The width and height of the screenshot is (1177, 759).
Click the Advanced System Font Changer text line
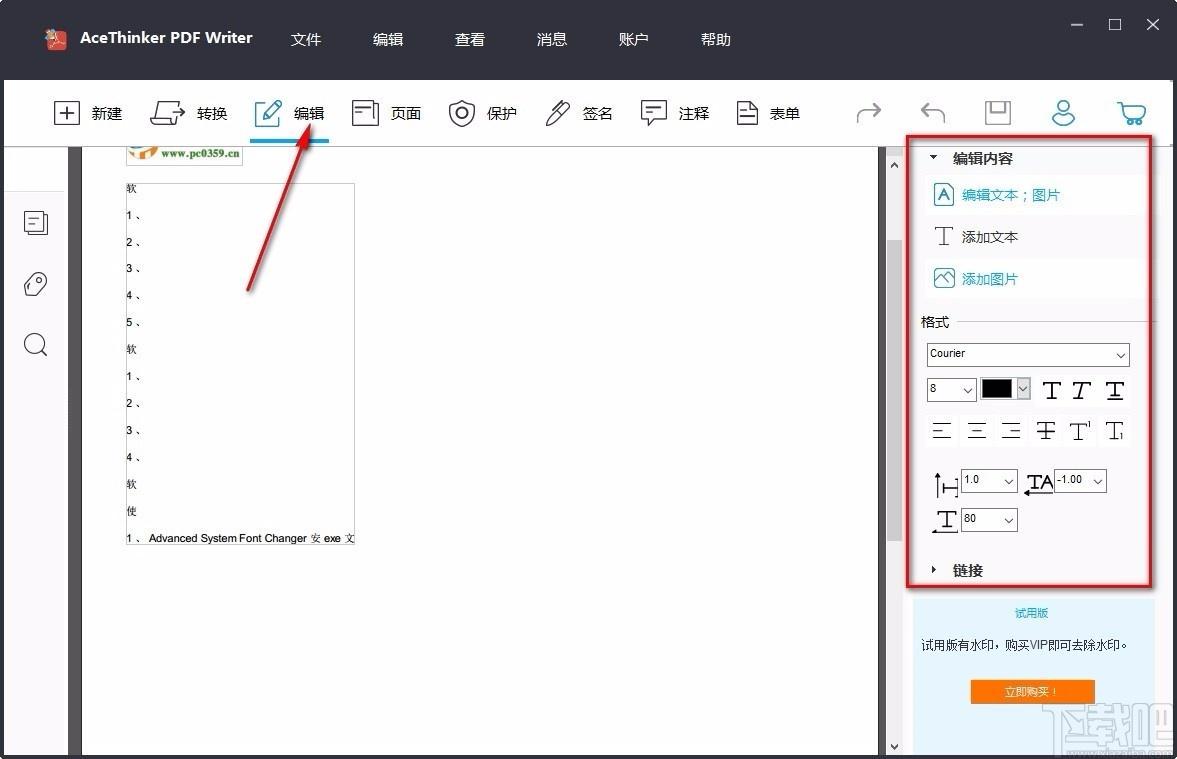[x=240, y=538]
